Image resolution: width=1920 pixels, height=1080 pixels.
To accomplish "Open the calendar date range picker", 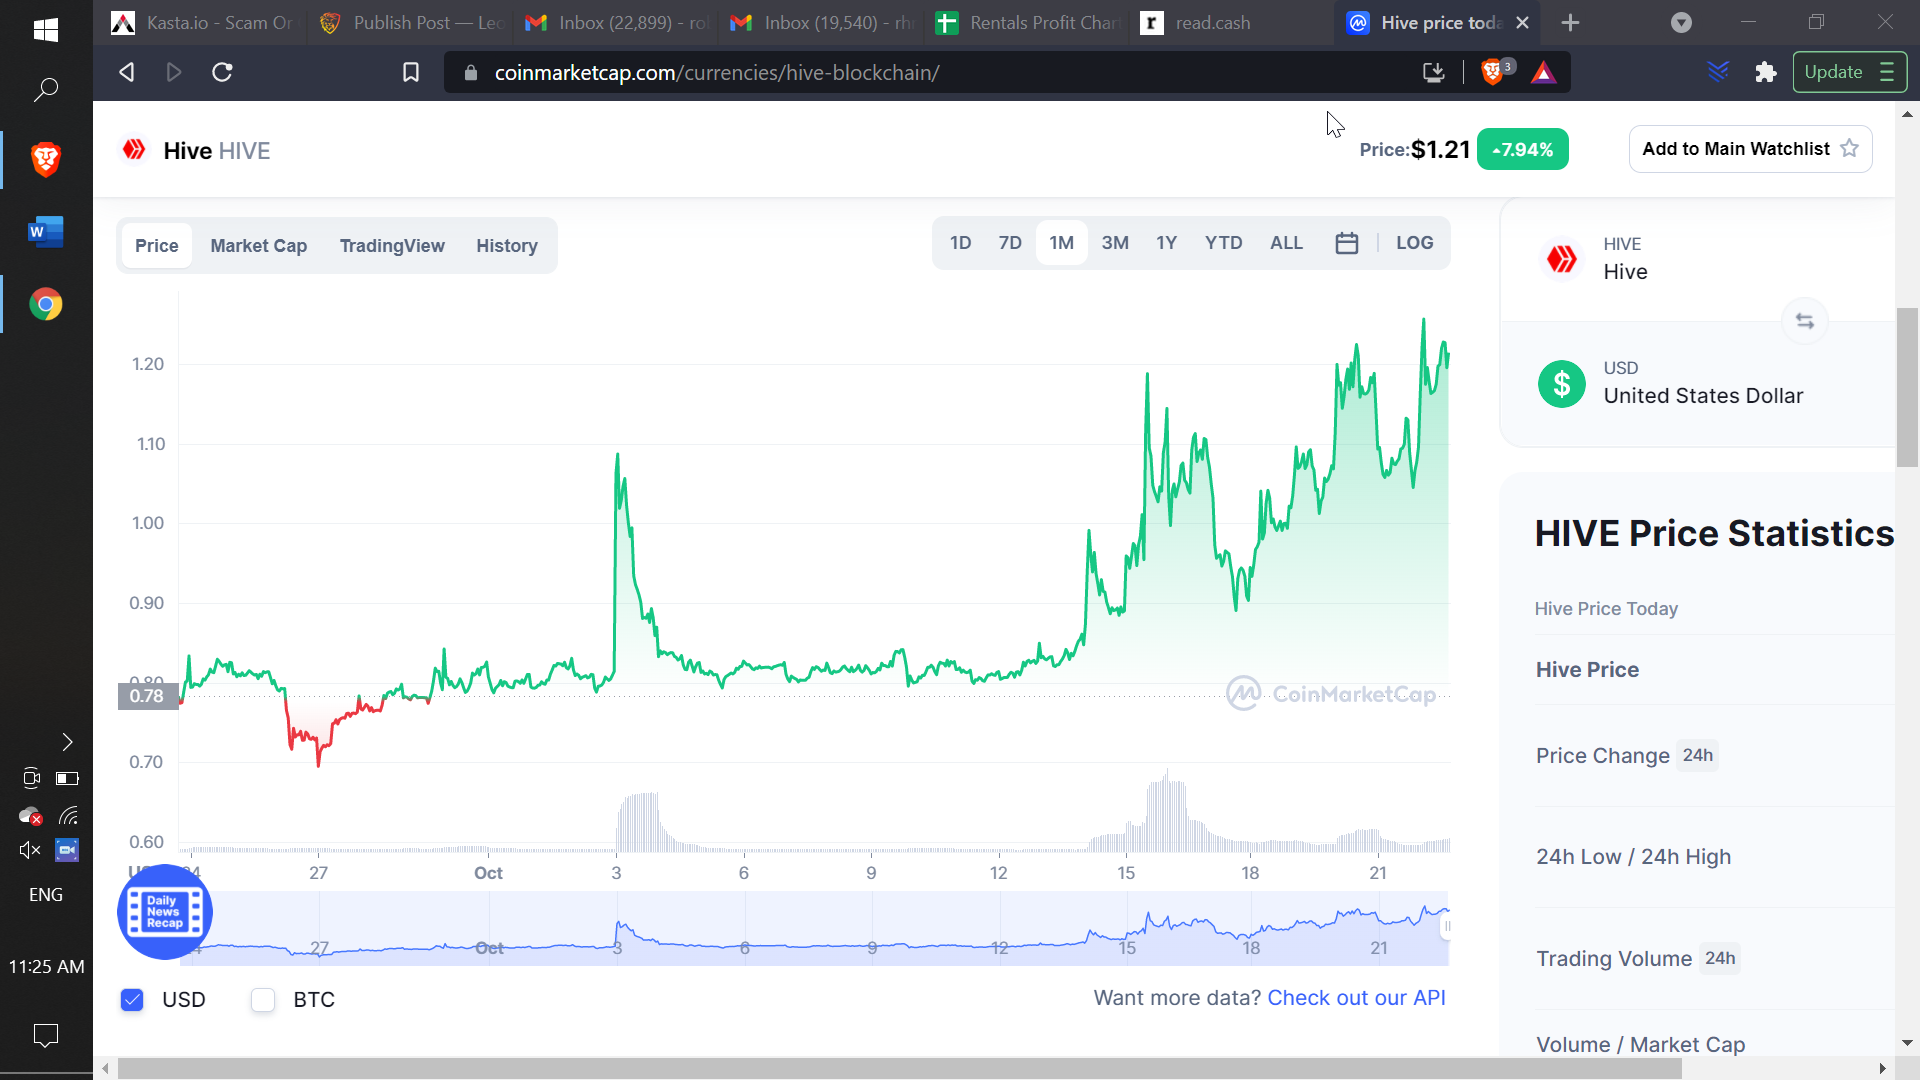I will (x=1347, y=243).
